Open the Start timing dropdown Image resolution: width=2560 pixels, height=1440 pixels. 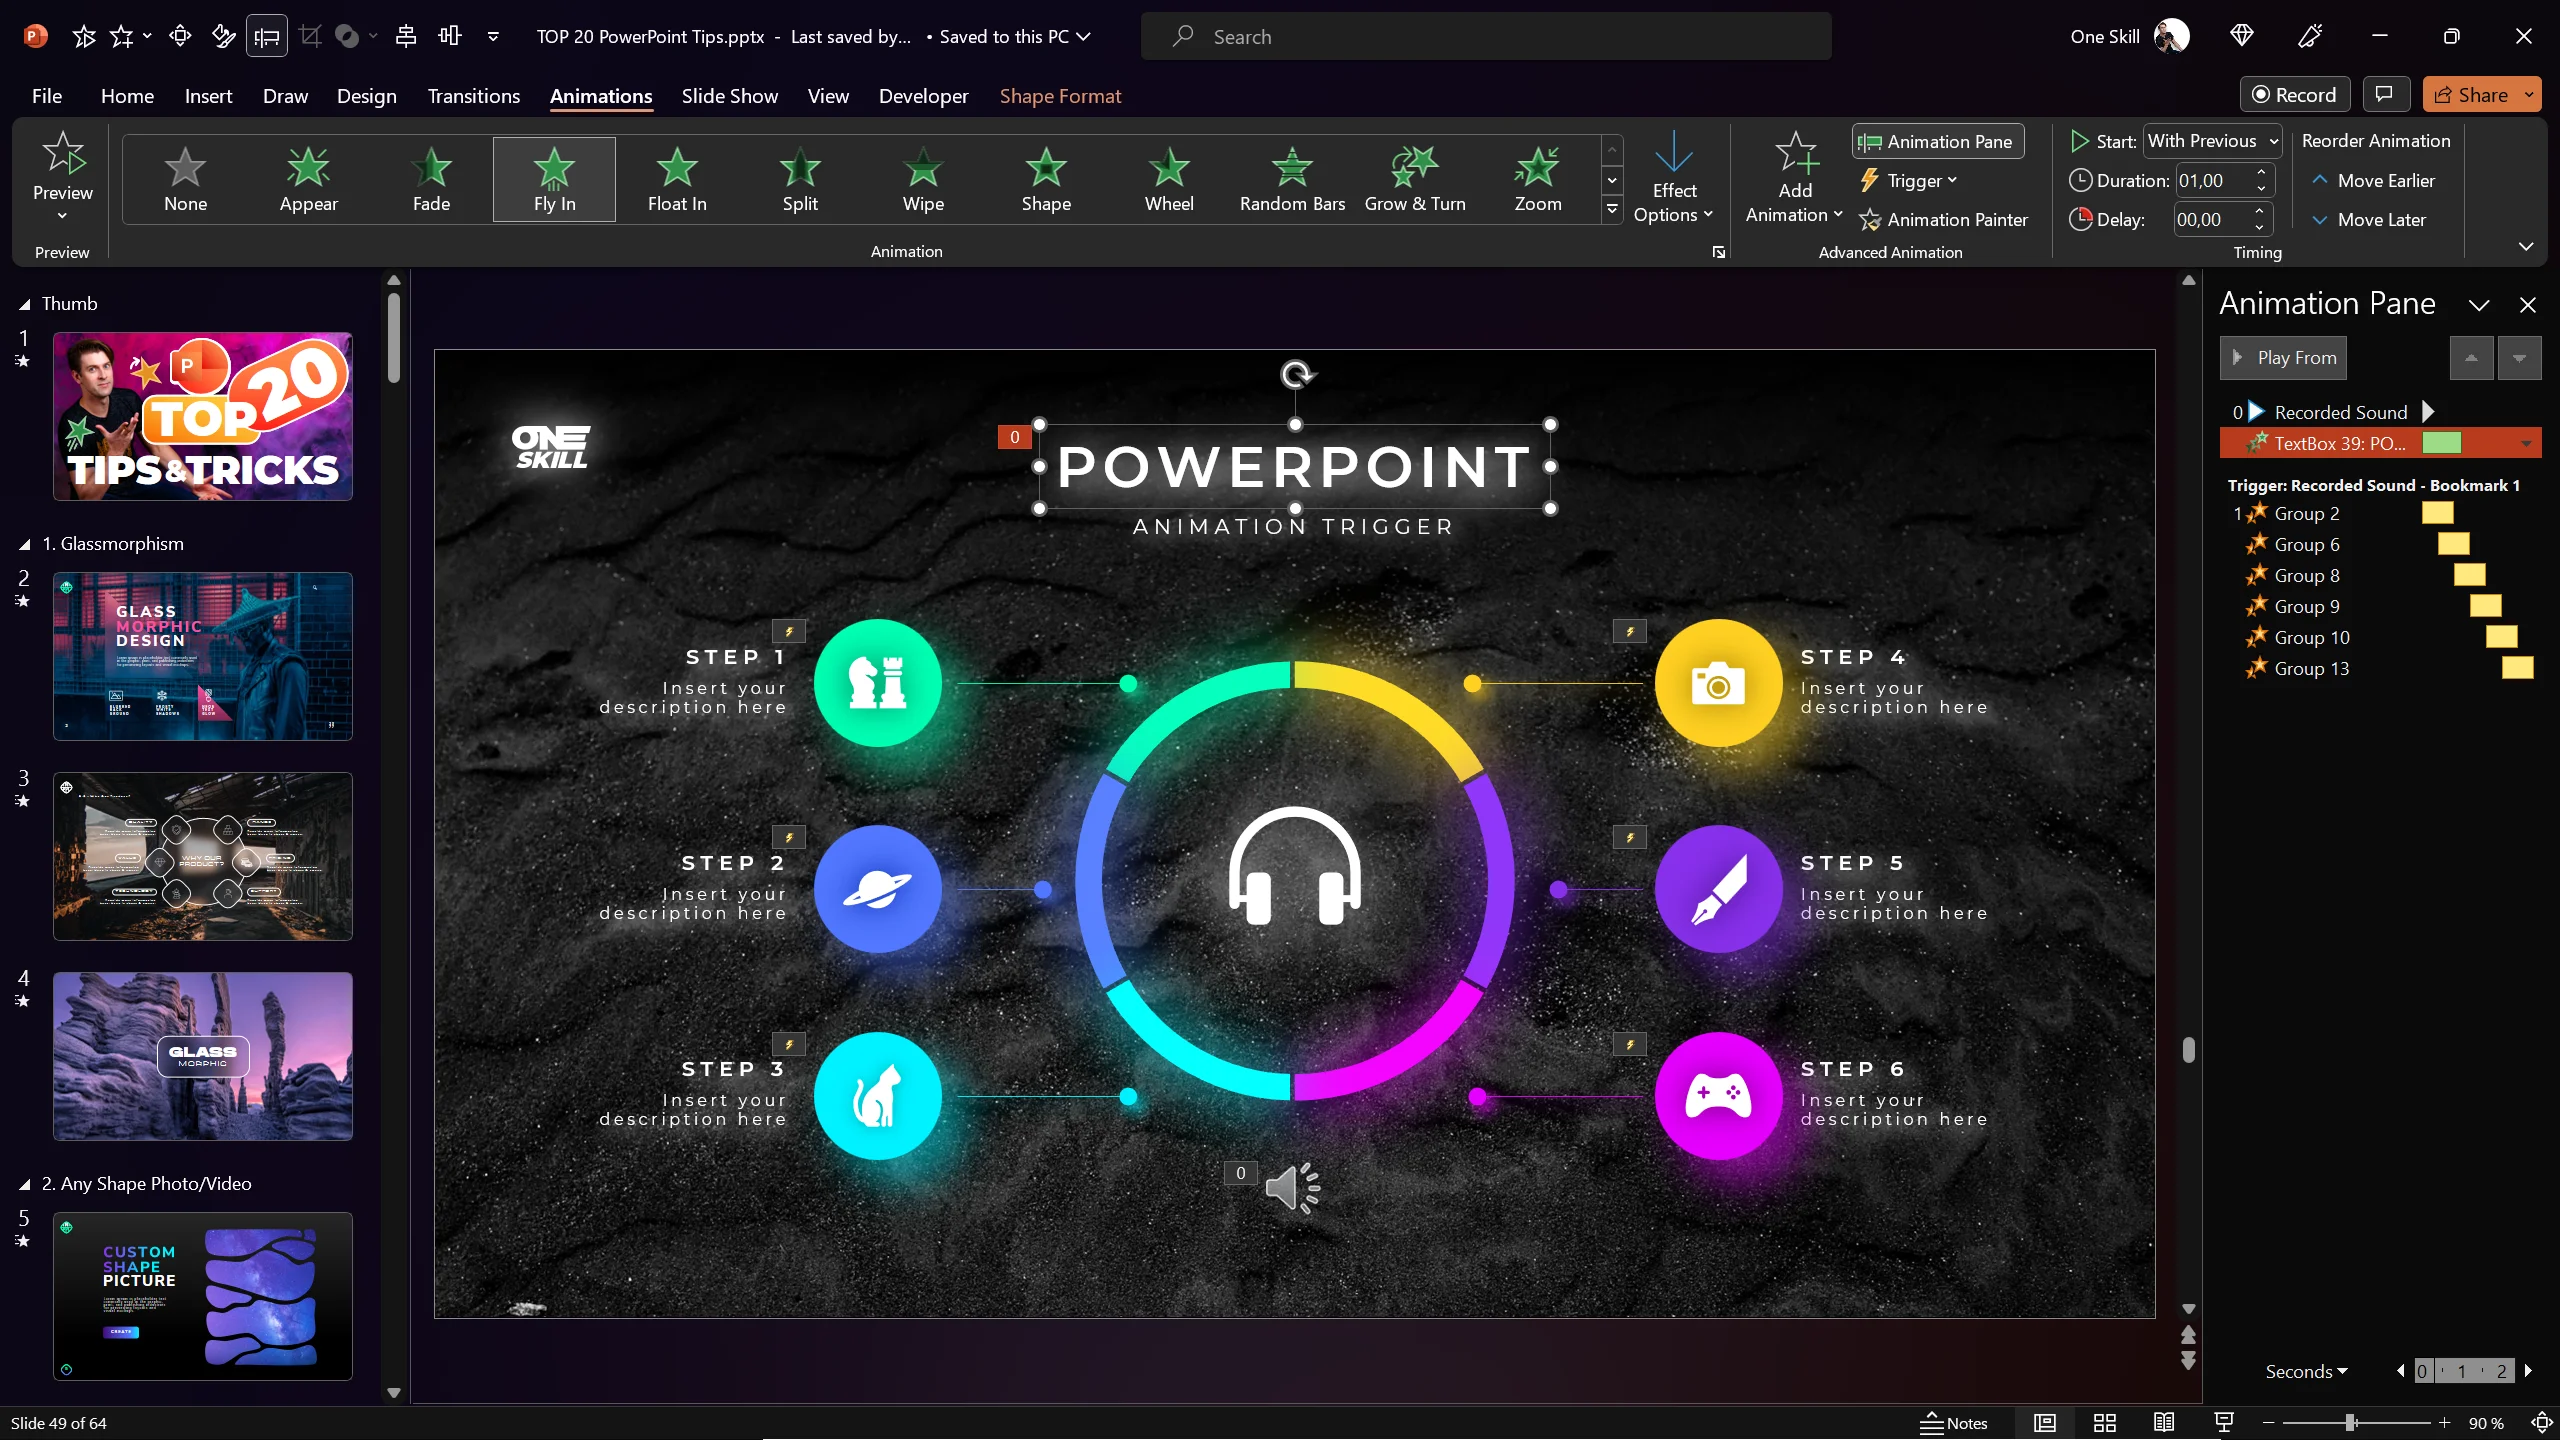[x=2272, y=141]
